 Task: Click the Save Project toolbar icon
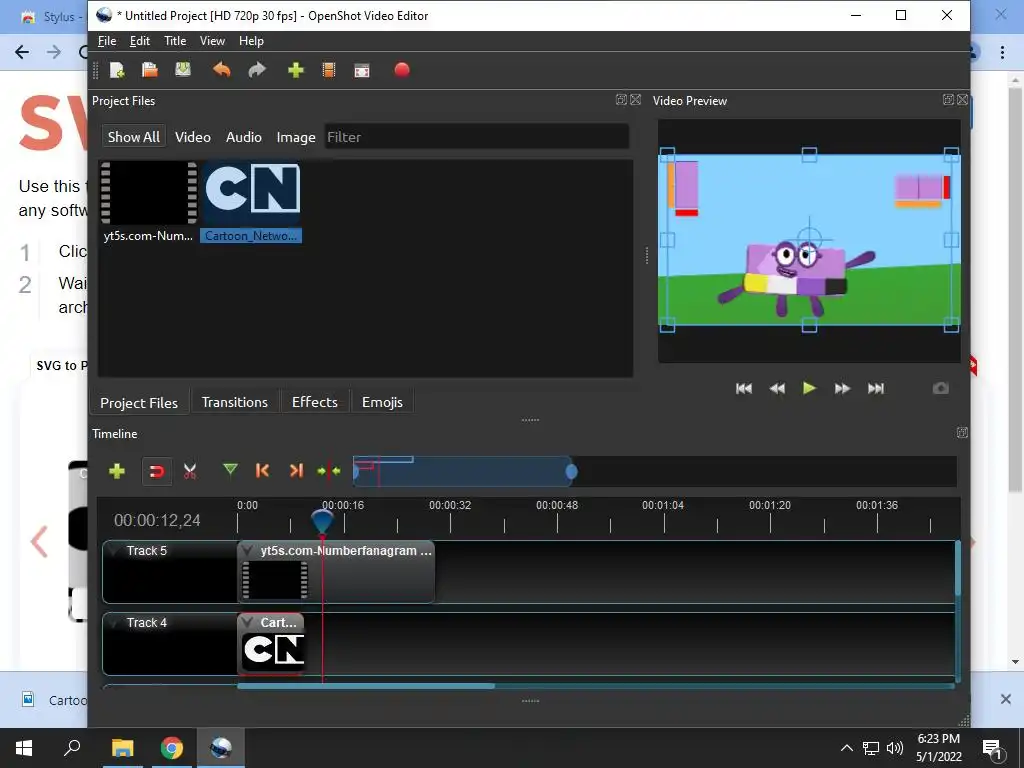click(x=183, y=70)
